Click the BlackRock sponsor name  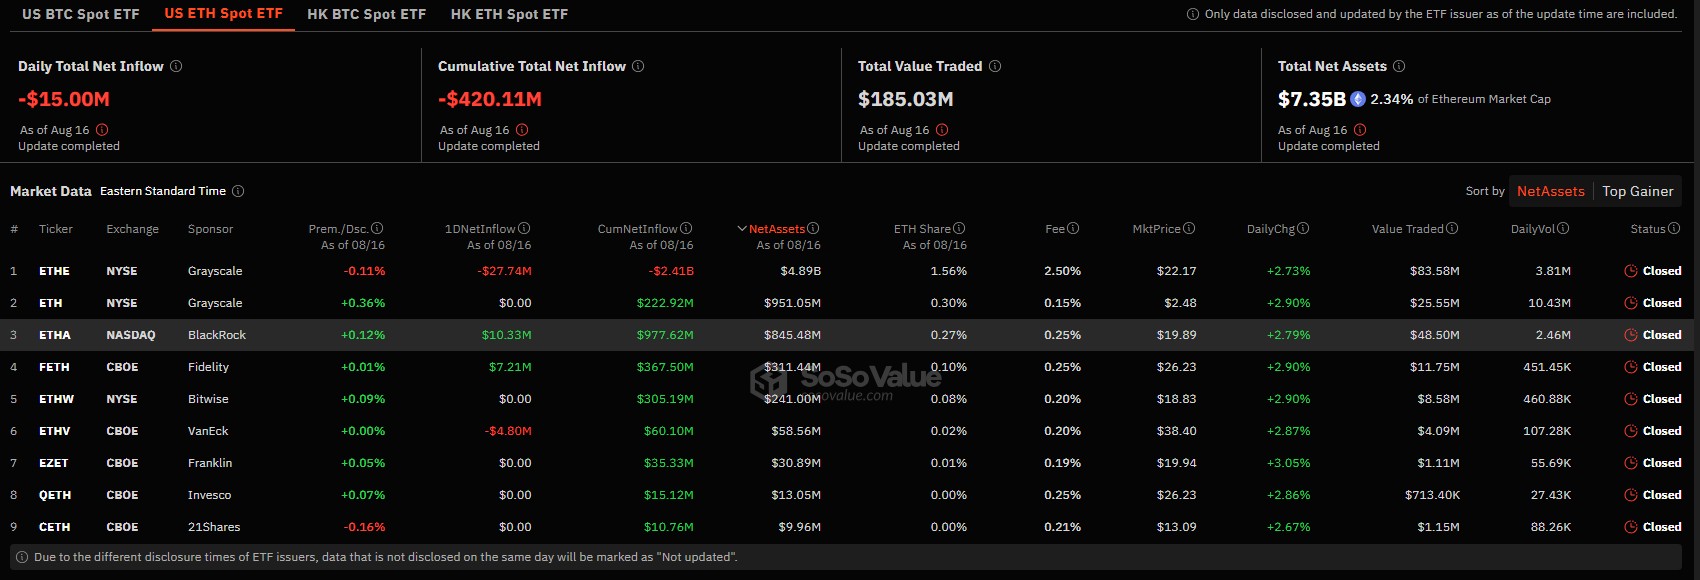(x=217, y=335)
